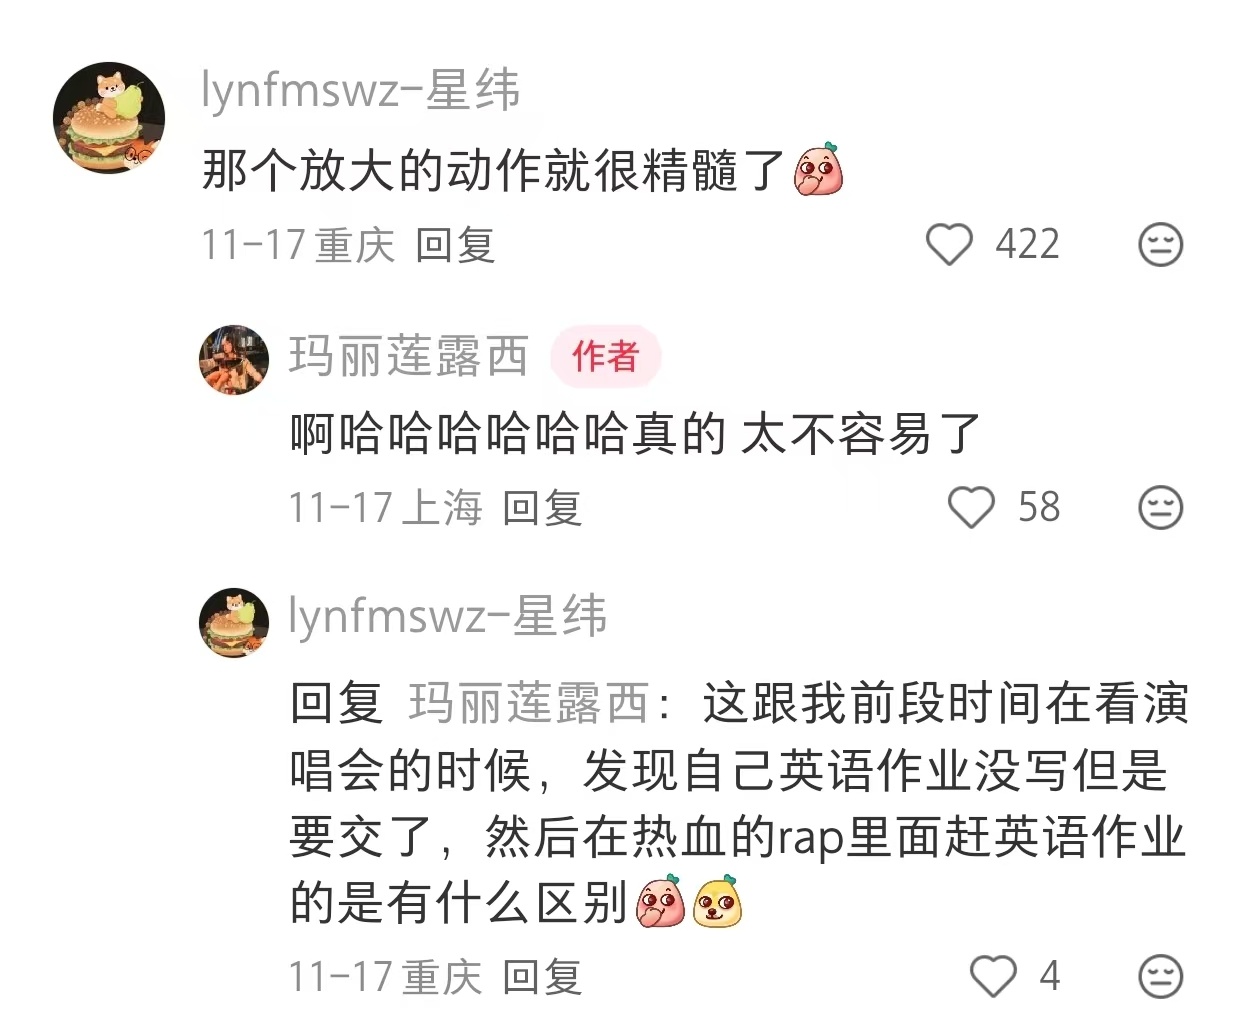Tap 回复 under the 上海 comment
Viewport: 1260px width, 1016px height.
click(542, 507)
